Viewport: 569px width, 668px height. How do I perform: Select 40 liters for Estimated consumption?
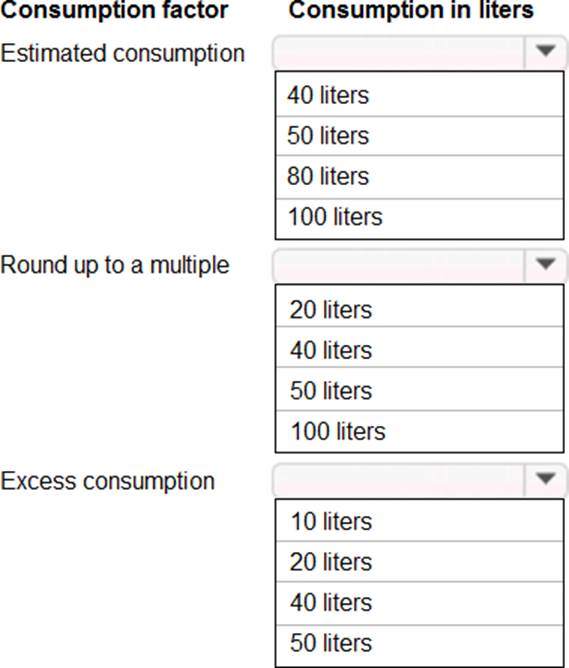coord(420,95)
